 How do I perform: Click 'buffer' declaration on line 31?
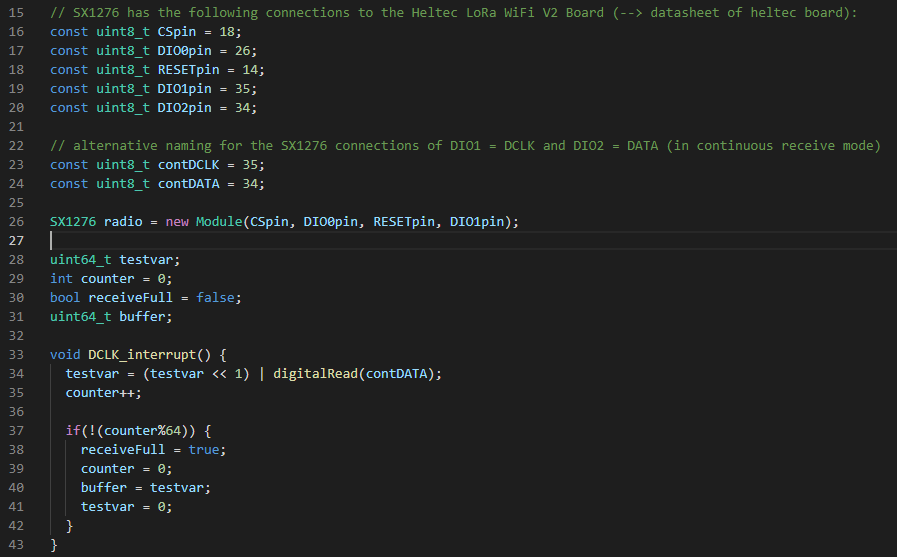tap(142, 316)
